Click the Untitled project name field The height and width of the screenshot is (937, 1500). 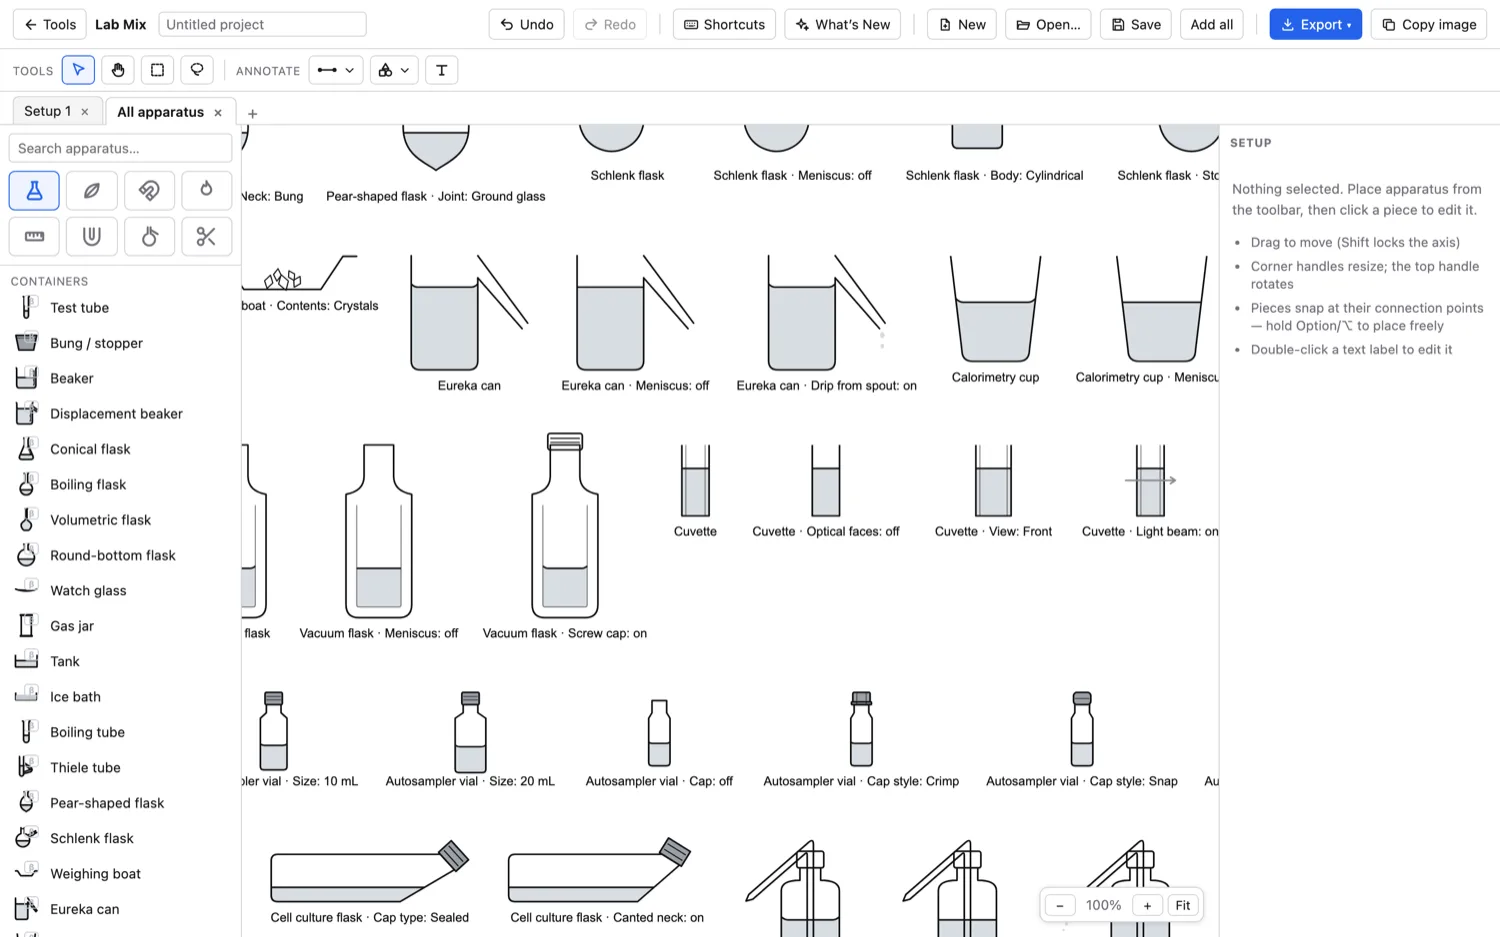tap(262, 24)
